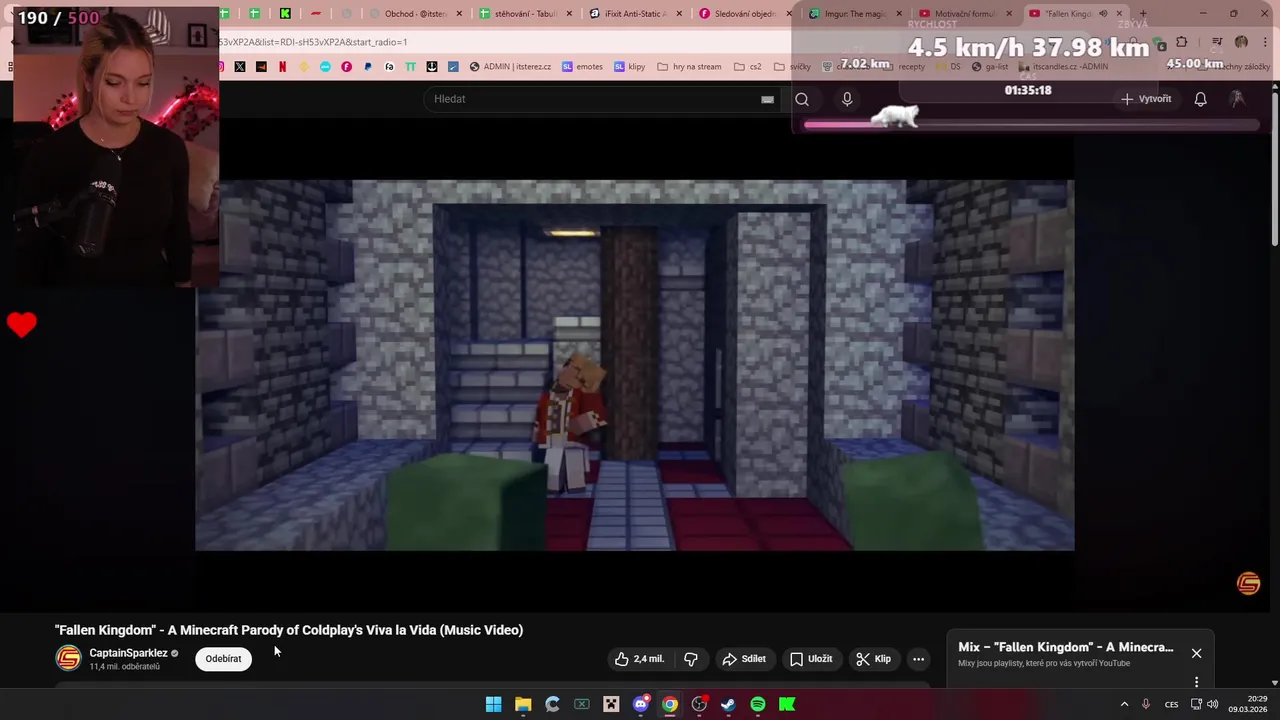Open File Explorer from the taskbar
Image resolution: width=1280 pixels, height=720 pixels.
[523, 704]
